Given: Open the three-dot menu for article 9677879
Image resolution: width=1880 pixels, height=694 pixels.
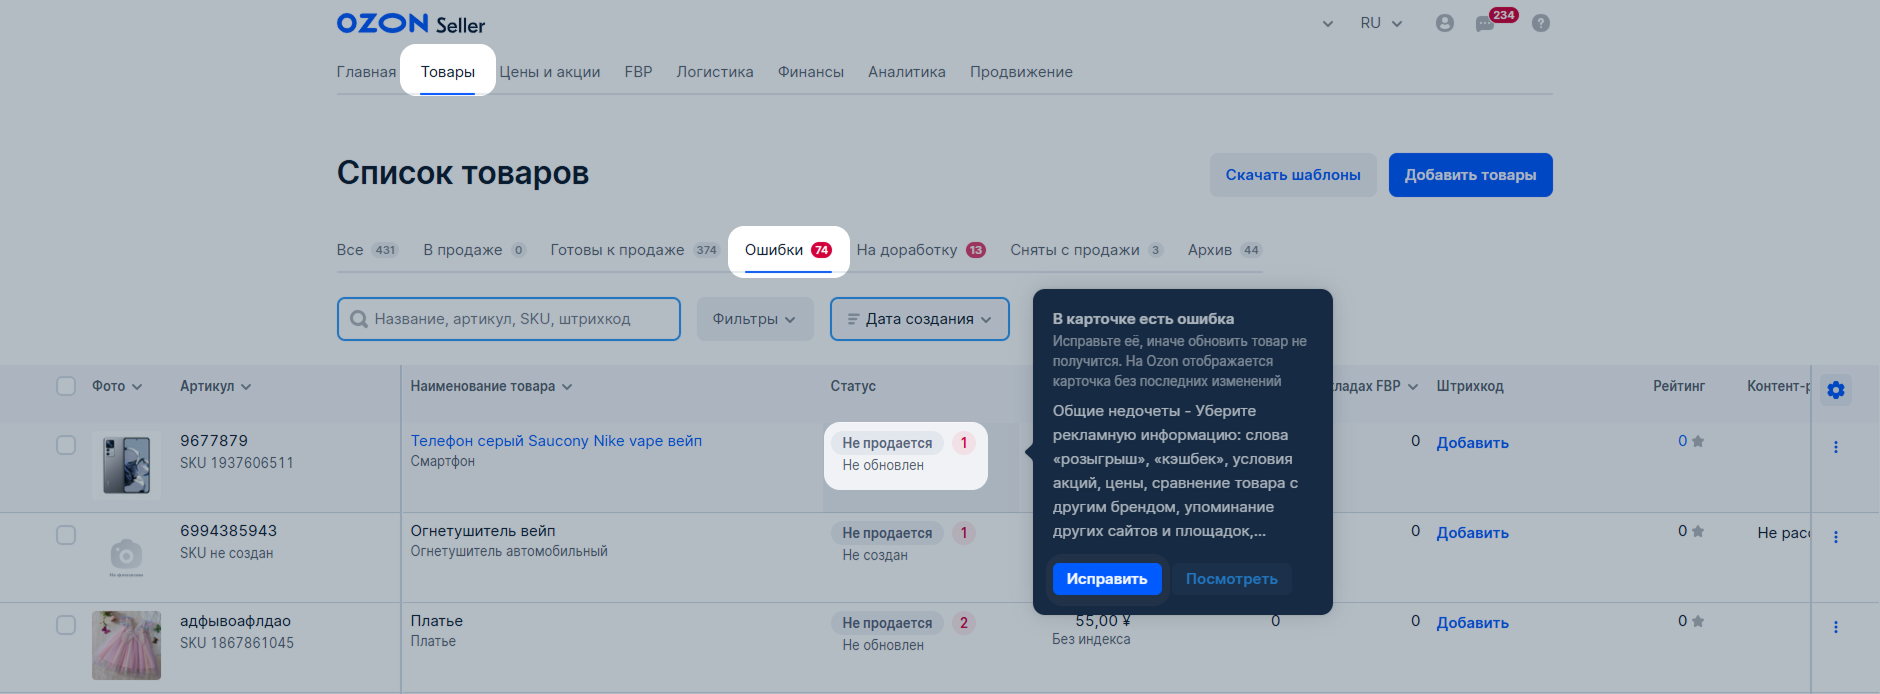Looking at the screenshot, I should pos(1836,447).
